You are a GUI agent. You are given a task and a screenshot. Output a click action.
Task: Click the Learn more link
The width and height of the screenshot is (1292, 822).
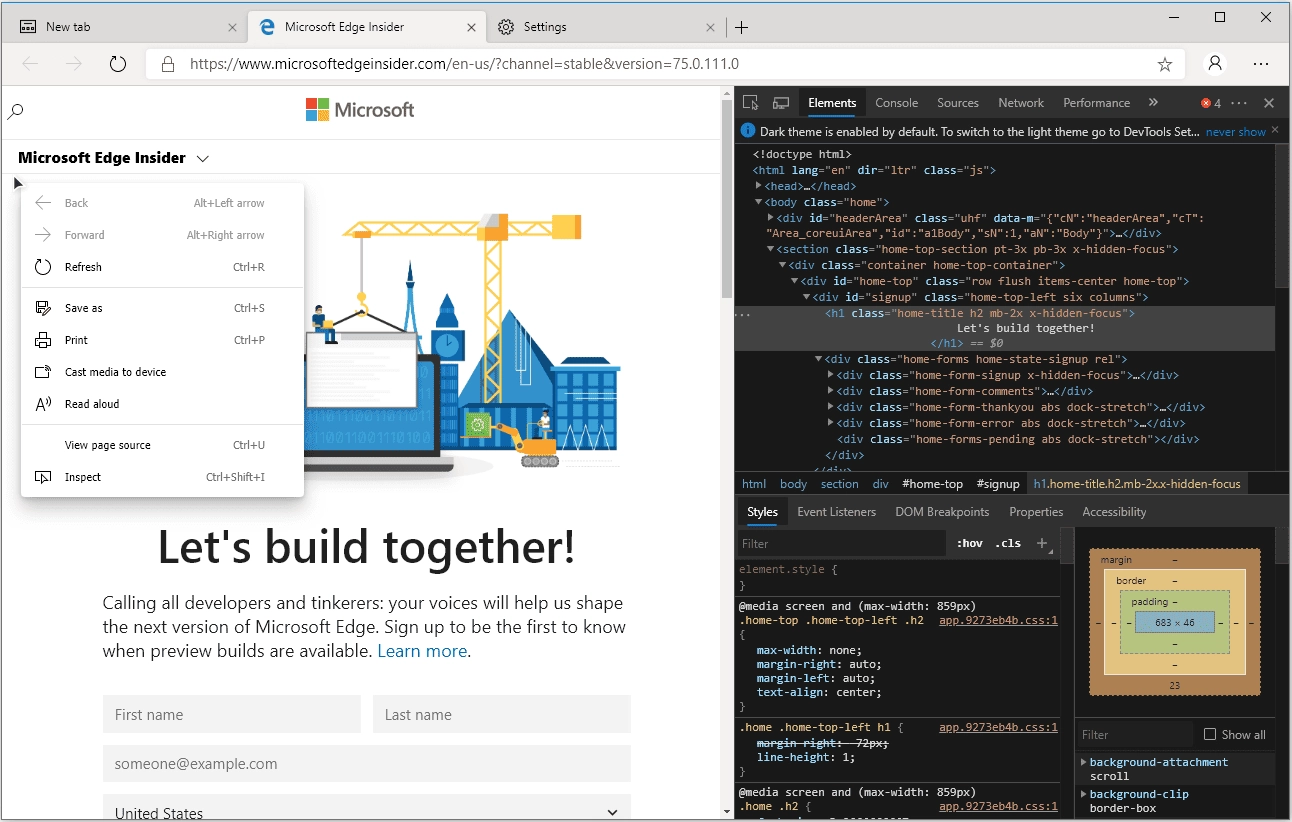pos(422,651)
